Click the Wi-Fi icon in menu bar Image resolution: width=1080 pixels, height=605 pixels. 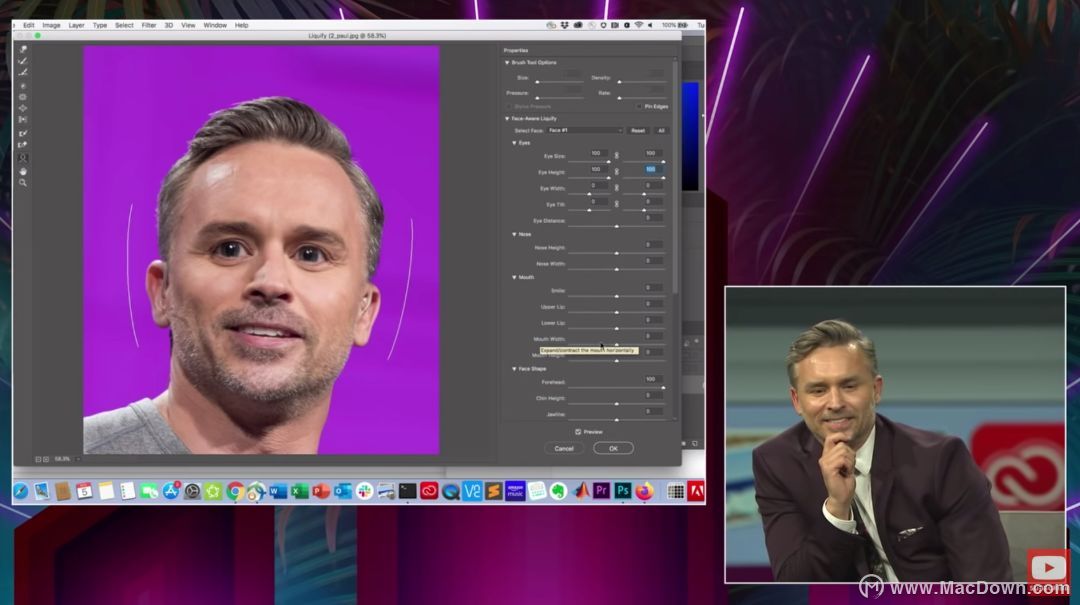[x=638, y=25]
